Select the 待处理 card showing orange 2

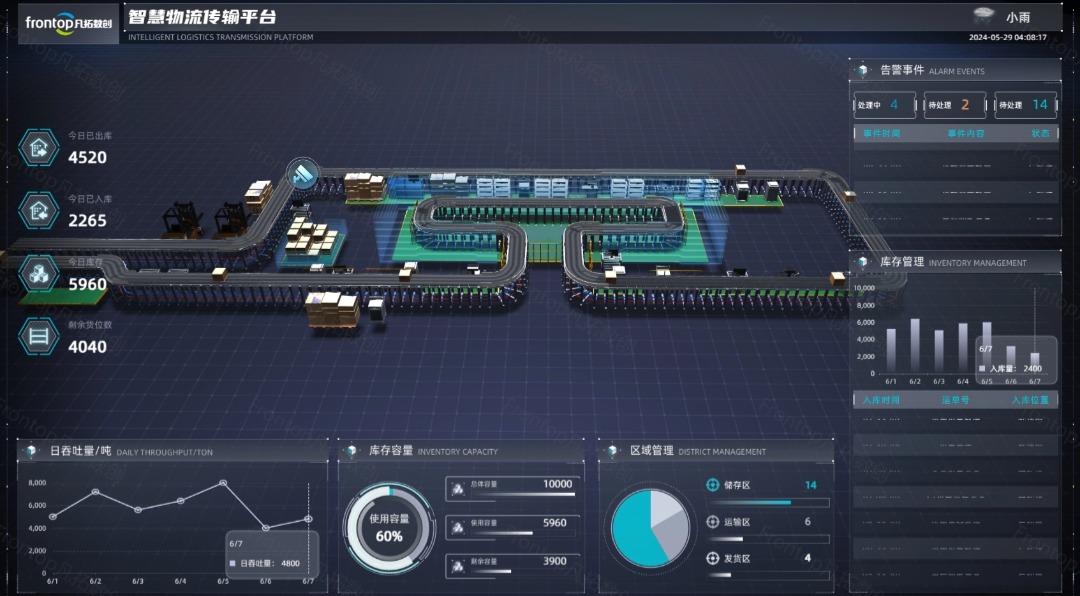(x=955, y=105)
